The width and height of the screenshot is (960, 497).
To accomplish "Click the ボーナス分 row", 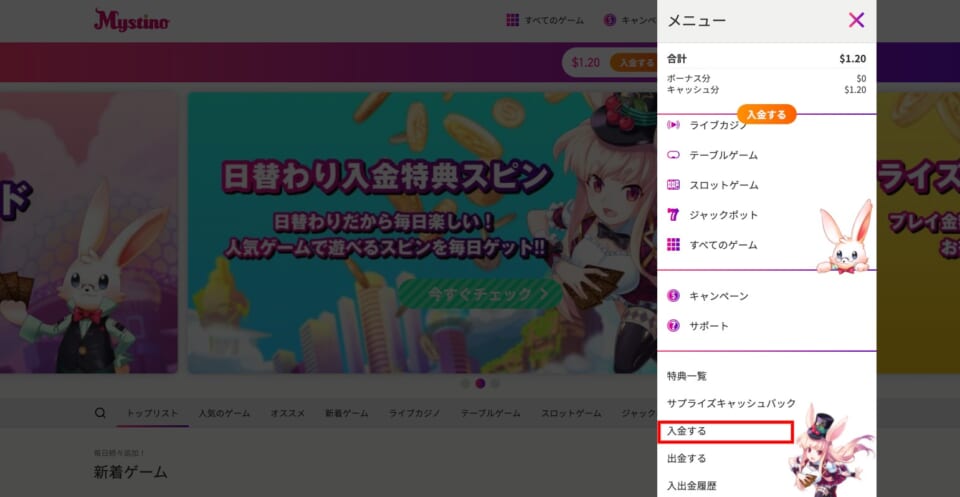I will coord(767,78).
